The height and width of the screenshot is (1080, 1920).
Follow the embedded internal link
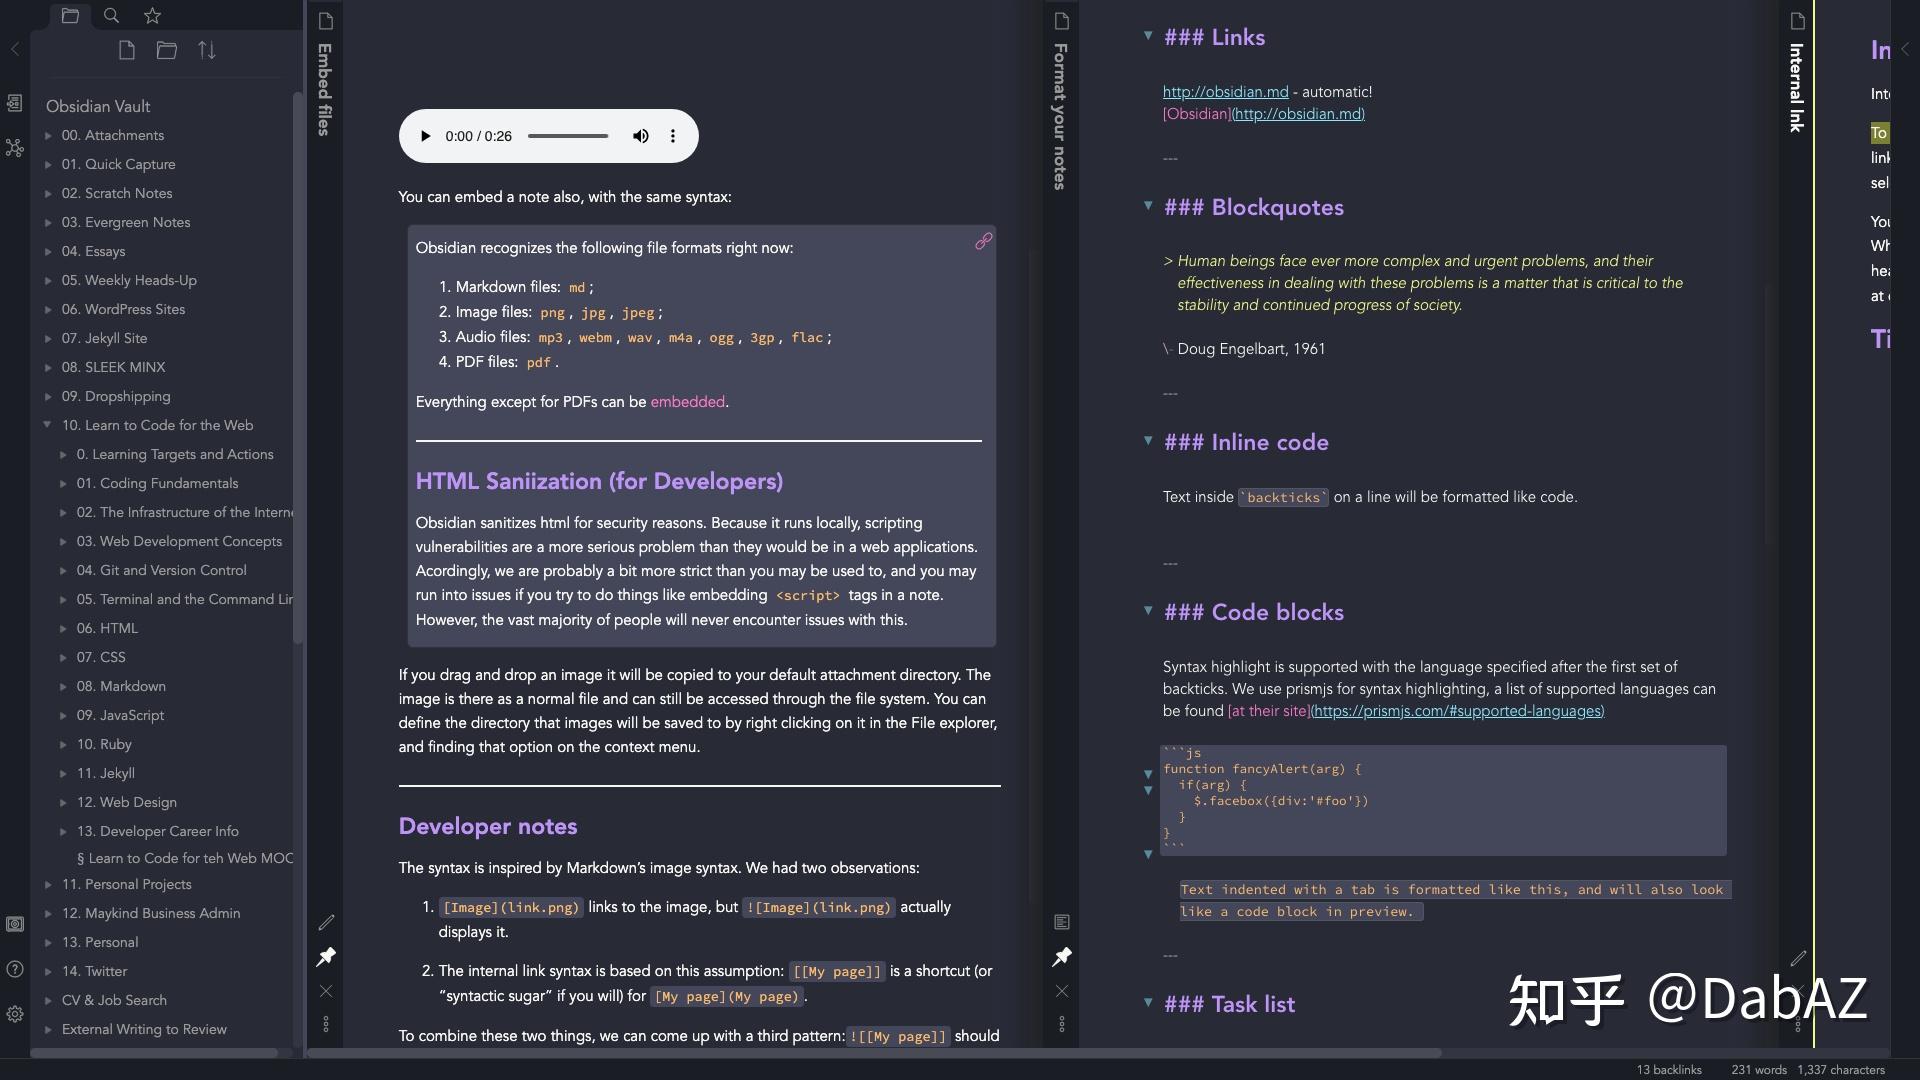[x=687, y=402]
